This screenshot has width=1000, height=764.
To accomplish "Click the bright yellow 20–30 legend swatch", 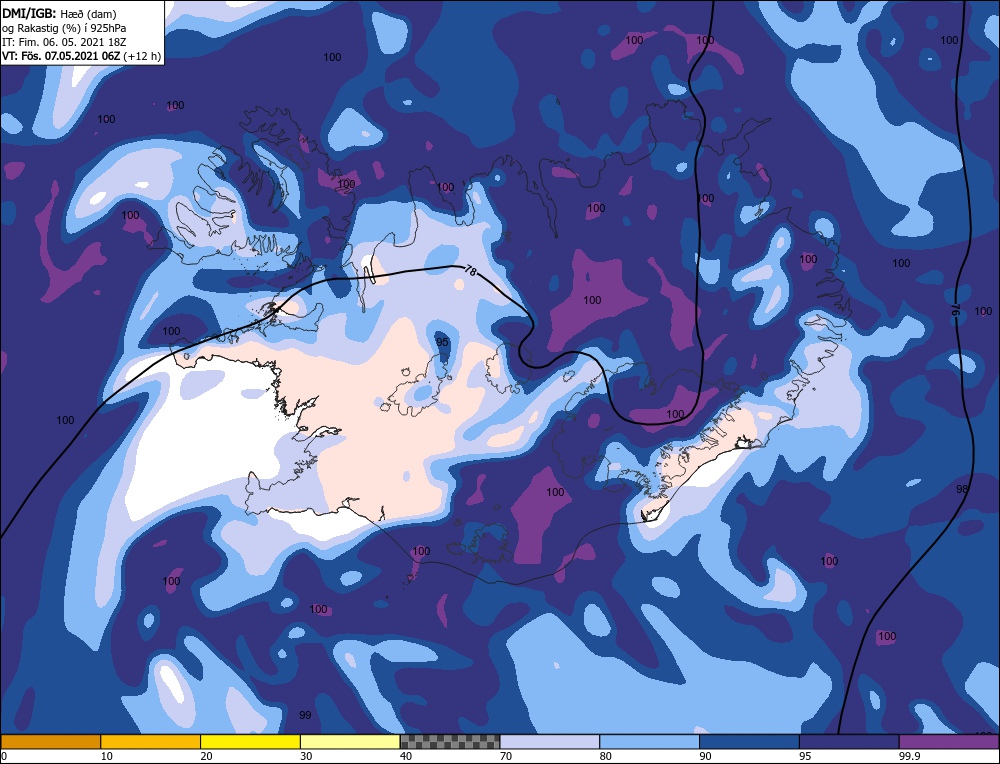I will 250,742.
